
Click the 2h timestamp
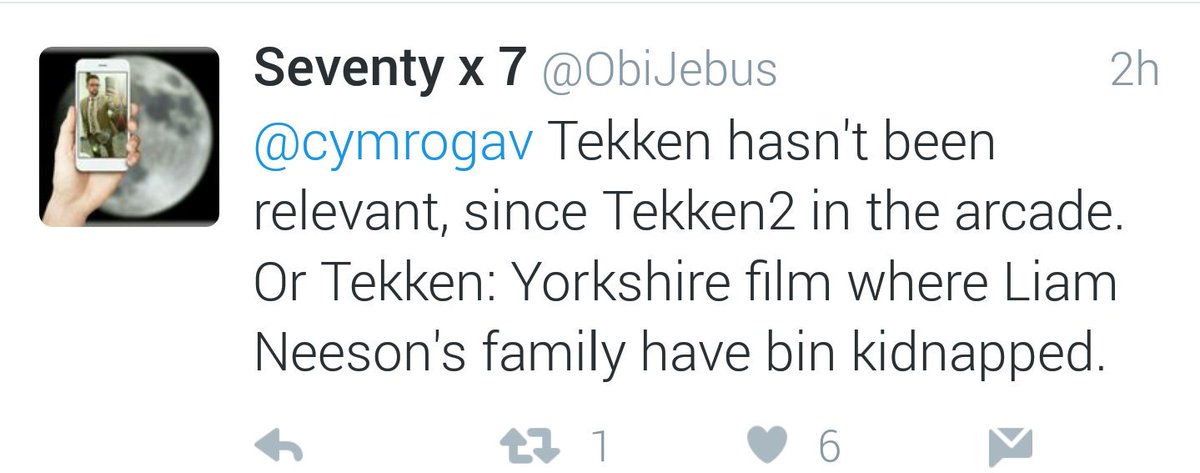pyautogui.click(x=1134, y=72)
